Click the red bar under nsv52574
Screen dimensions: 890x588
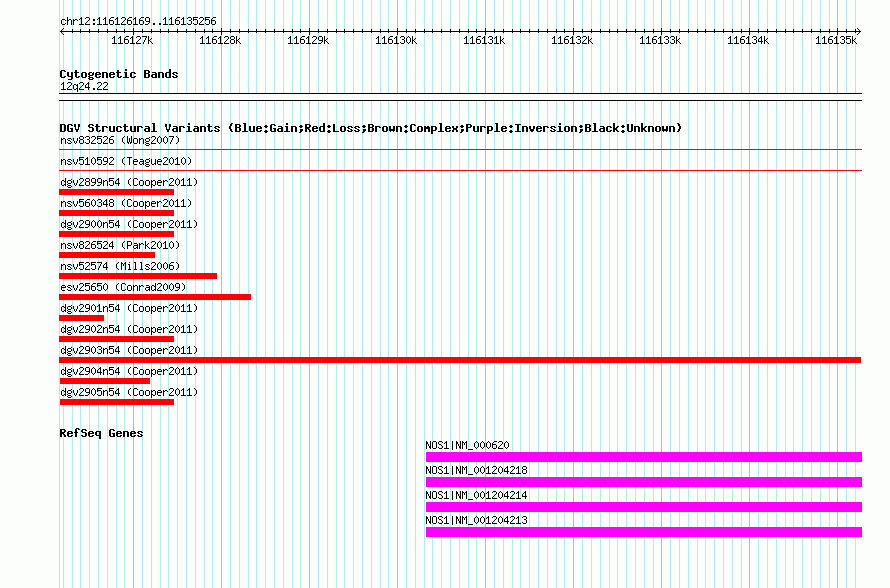click(138, 276)
